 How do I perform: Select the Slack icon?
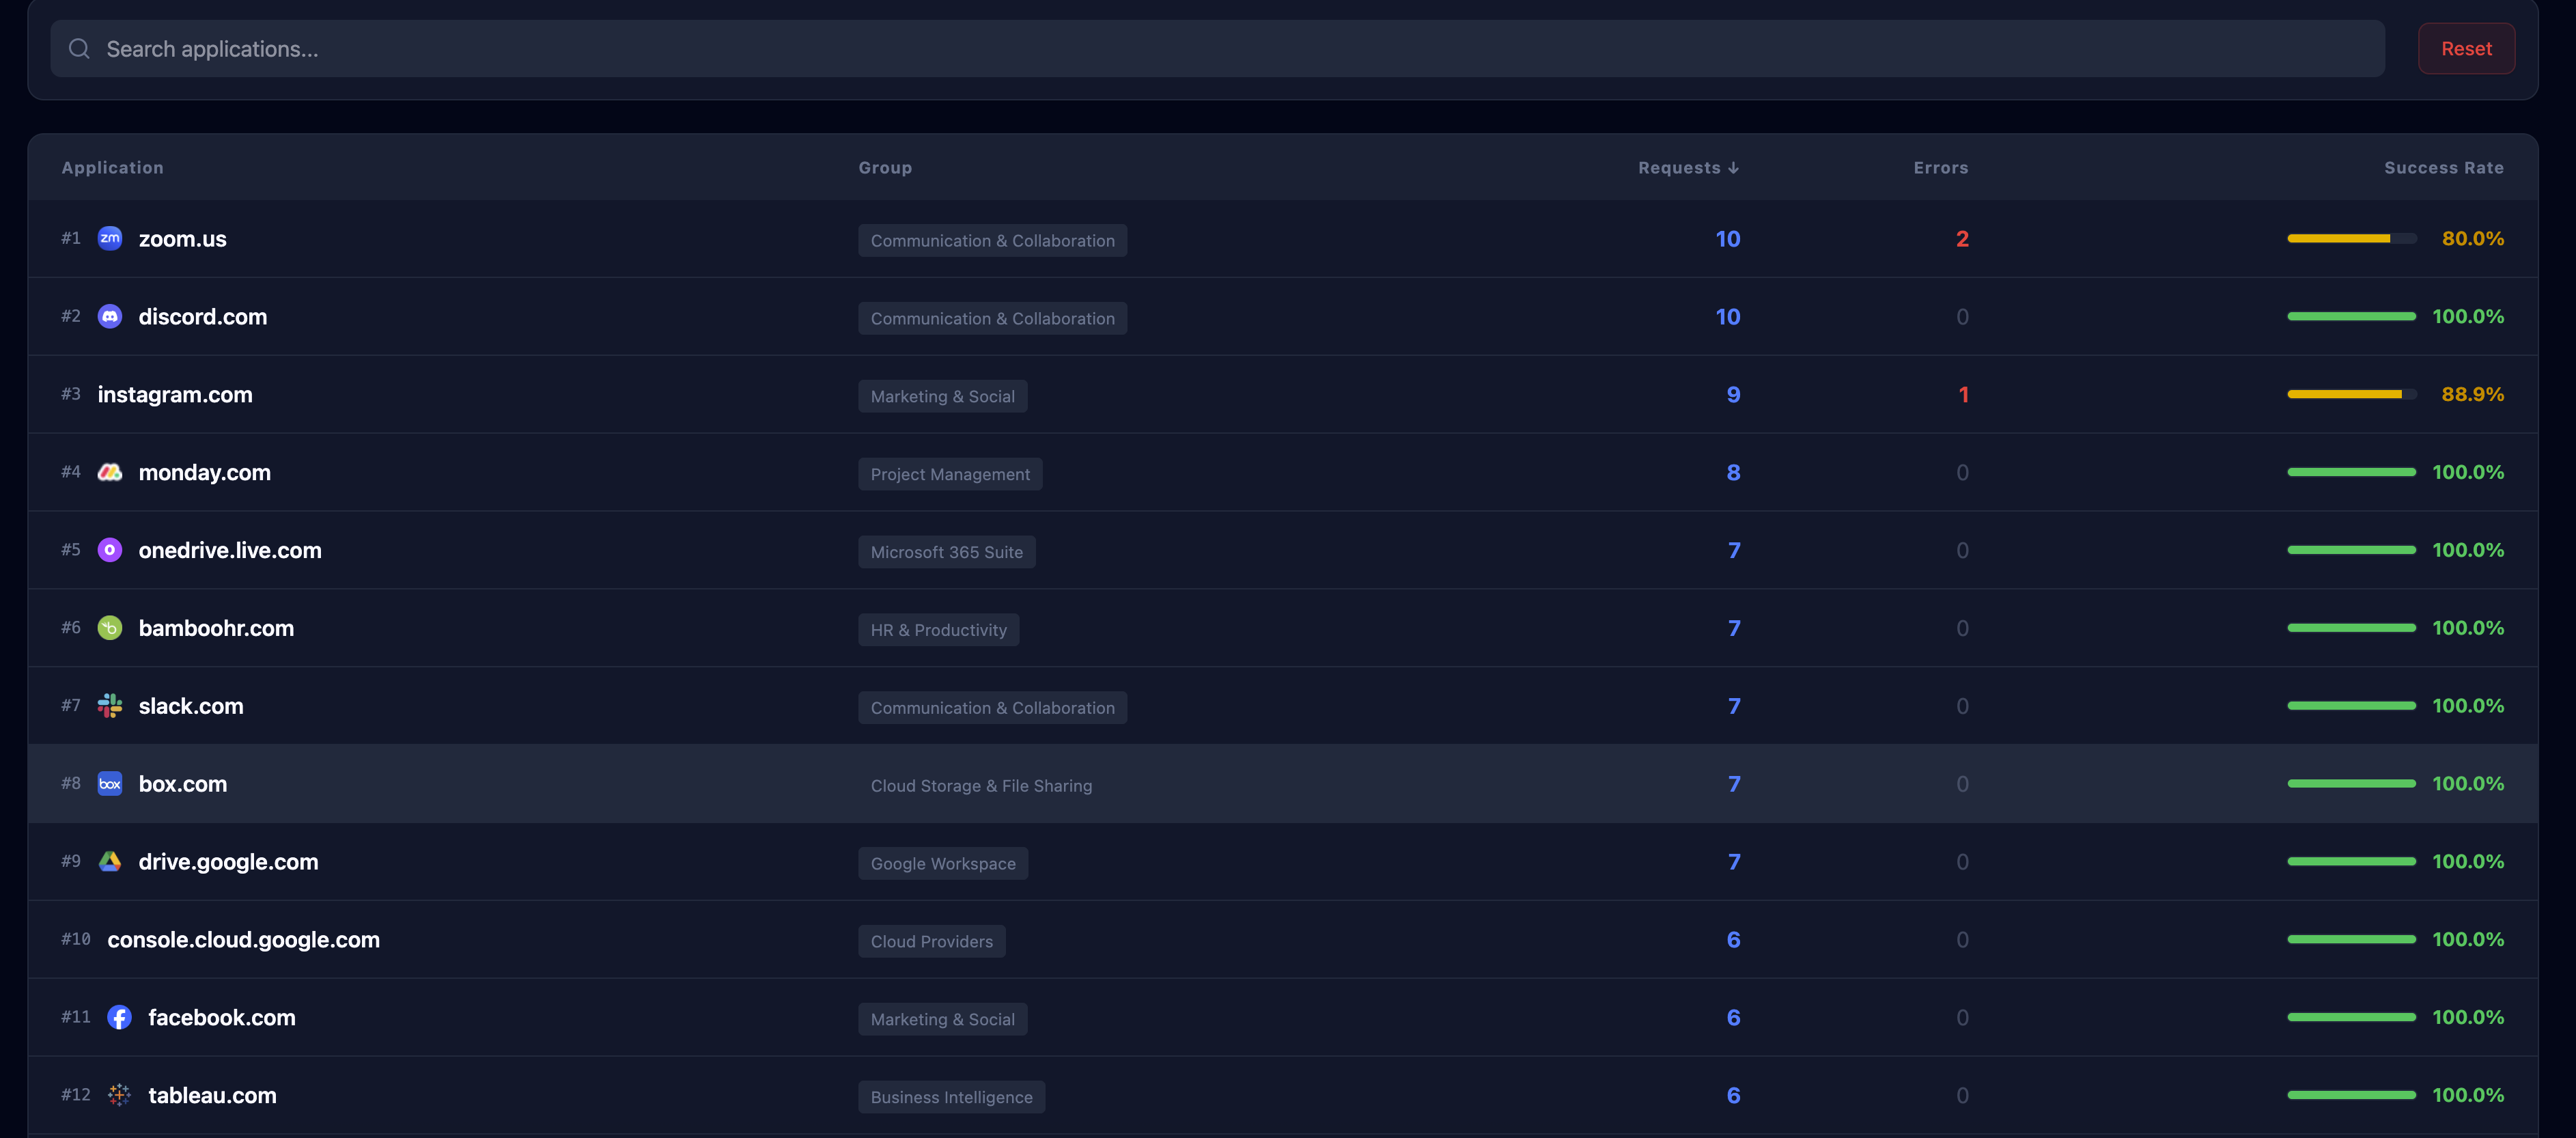110,705
